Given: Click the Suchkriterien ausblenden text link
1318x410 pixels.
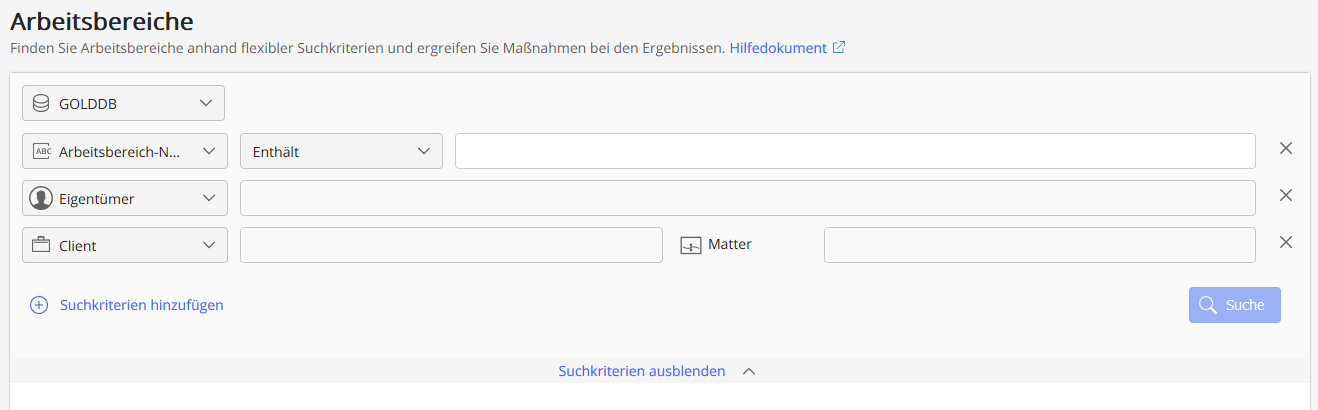Looking at the screenshot, I should coord(641,371).
